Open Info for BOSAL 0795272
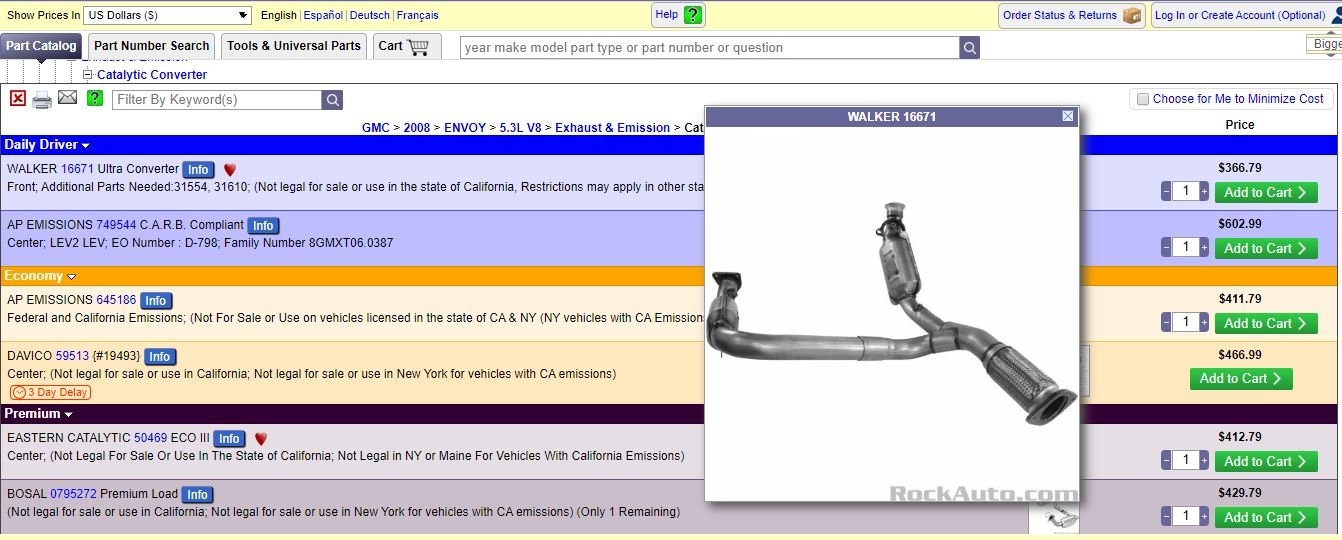 click(x=197, y=495)
